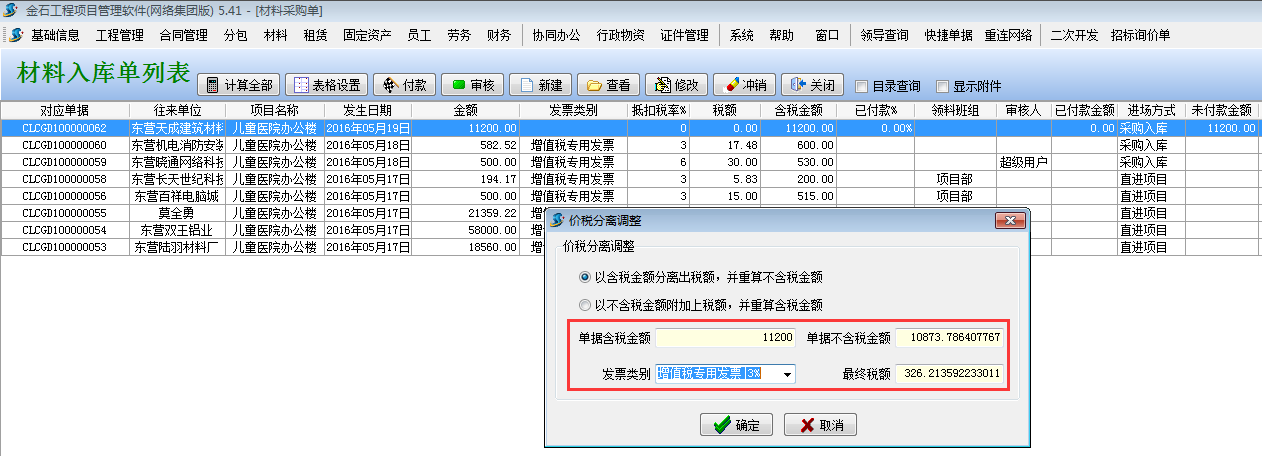Select 以含税金额分离出税额 radio option
Screen dimensions: 1262x456
click(585, 277)
